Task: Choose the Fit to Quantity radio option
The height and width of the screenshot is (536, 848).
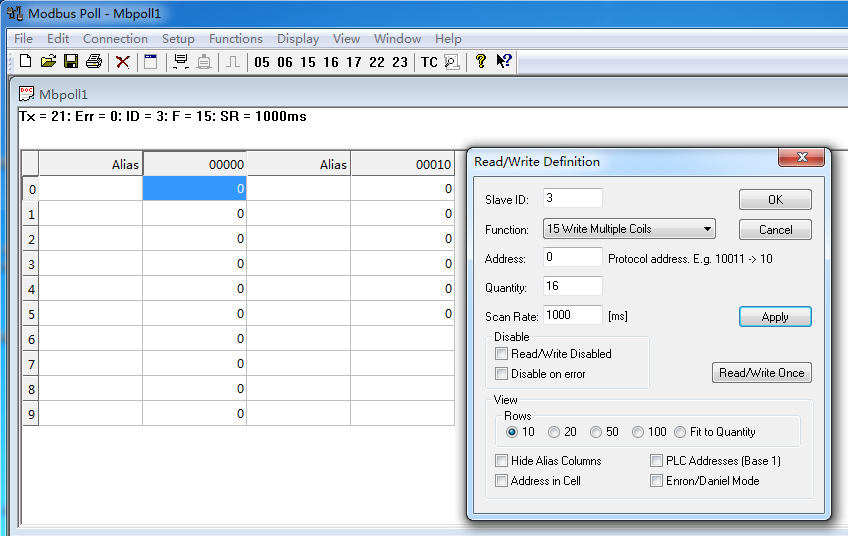Action: [680, 432]
